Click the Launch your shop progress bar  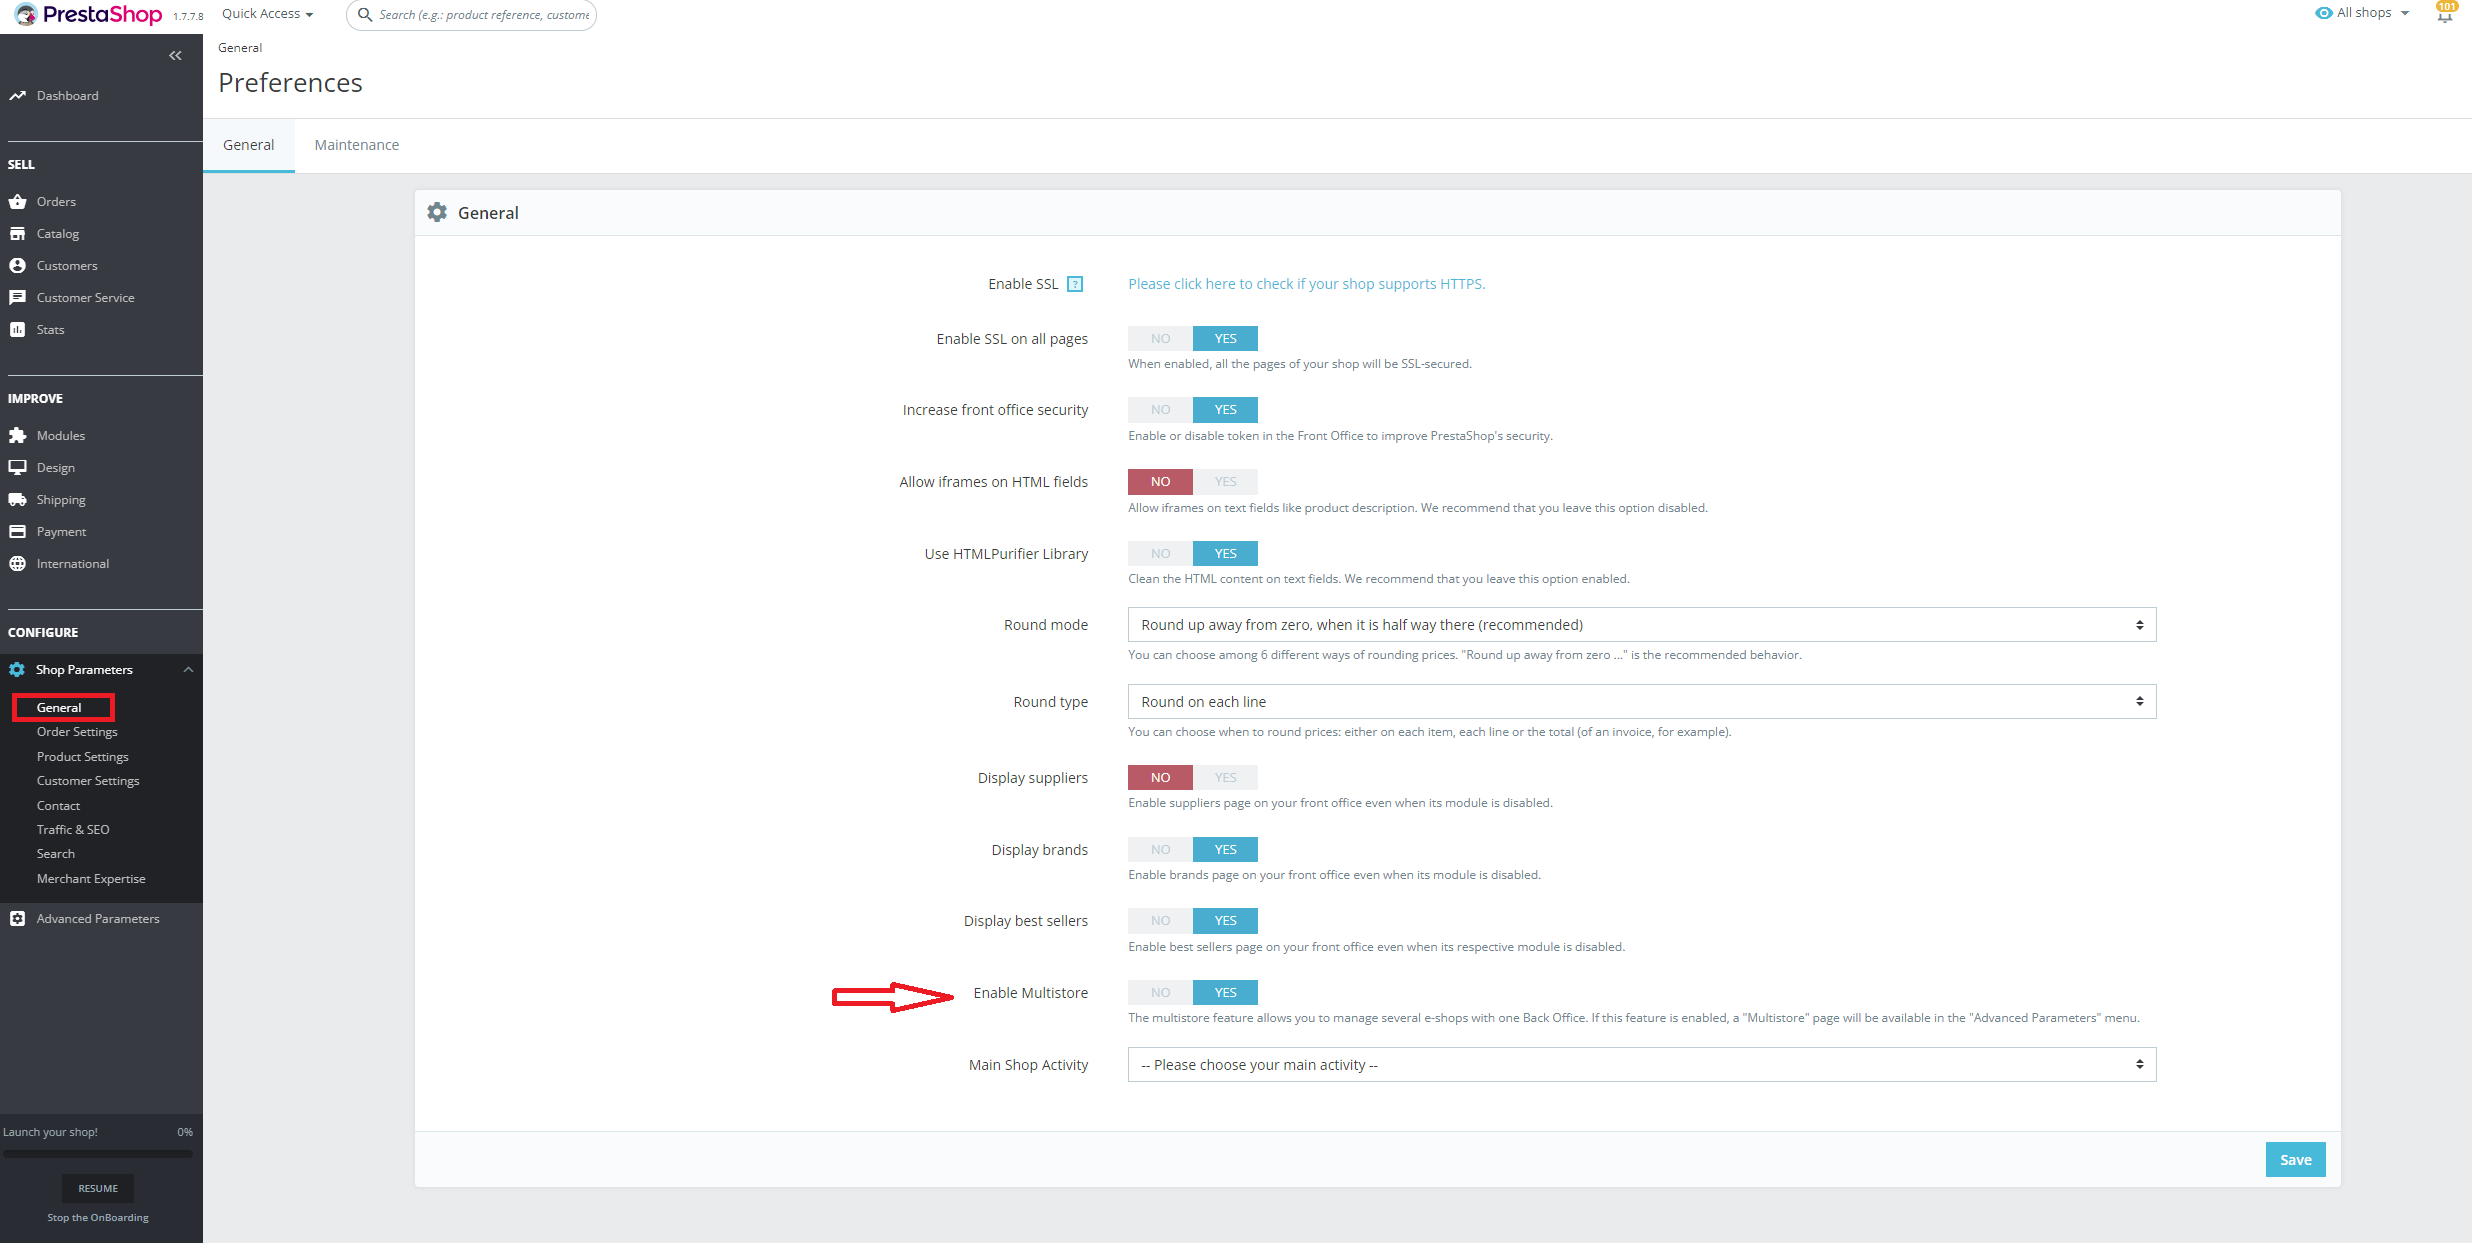click(x=97, y=1152)
